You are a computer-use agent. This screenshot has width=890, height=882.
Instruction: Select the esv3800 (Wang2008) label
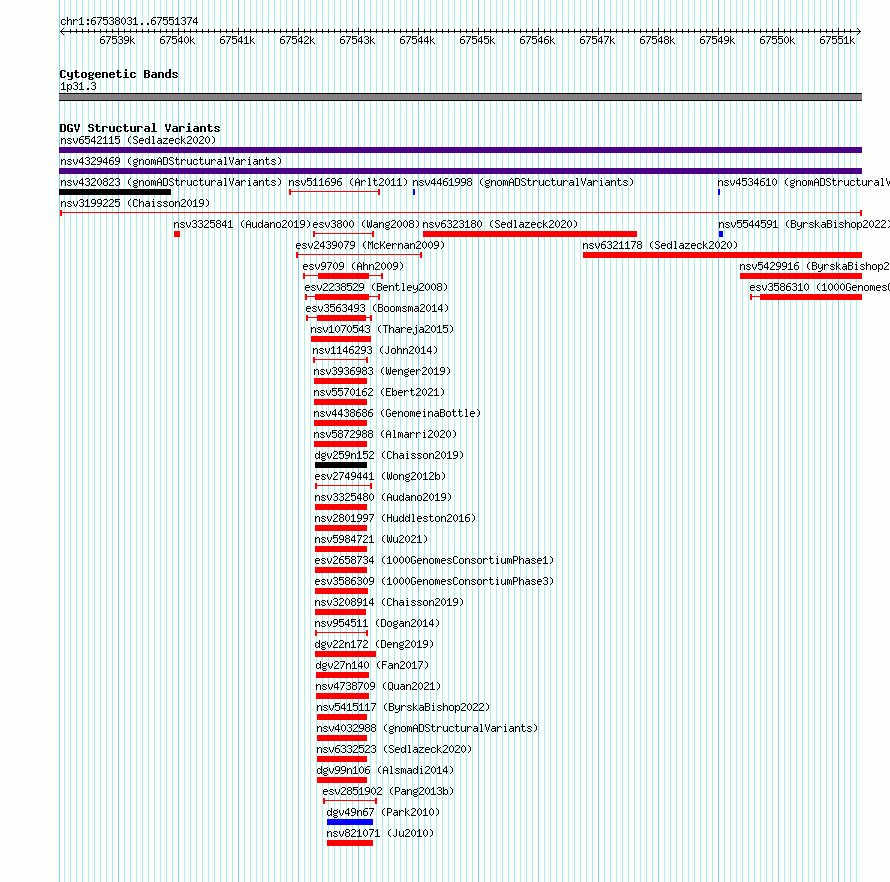(366, 224)
